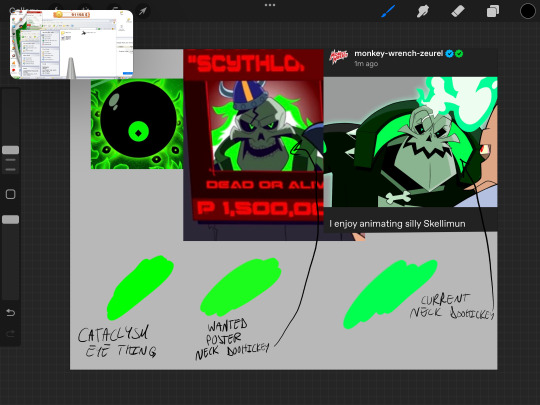Screen dimensions: 540x405
Task: Tap the Cataclysm eye reference image
Action: click(x=137, y=124)
